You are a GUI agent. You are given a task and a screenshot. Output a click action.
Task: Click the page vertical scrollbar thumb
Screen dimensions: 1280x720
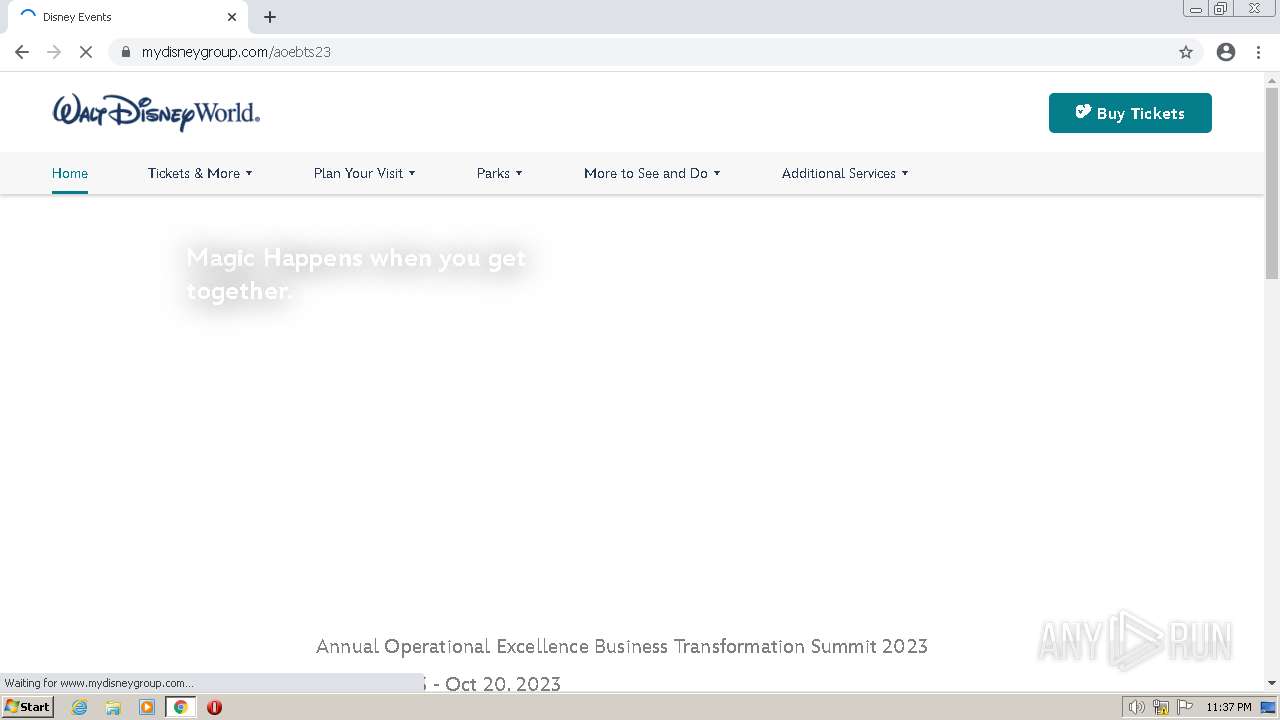(x=1272, y=184)
